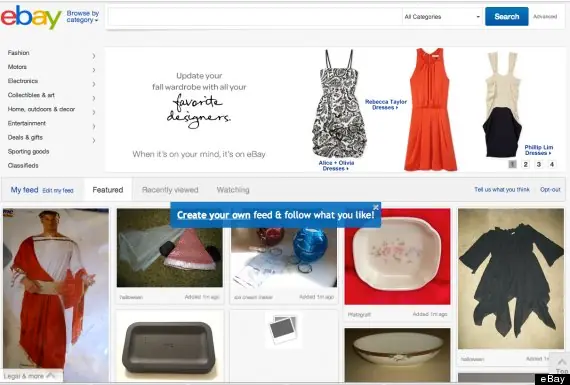The height and width of the screenshot is (385, 570).
Task: Select the Electronics category
Action: pyautogui.click(x=23, y=81)
